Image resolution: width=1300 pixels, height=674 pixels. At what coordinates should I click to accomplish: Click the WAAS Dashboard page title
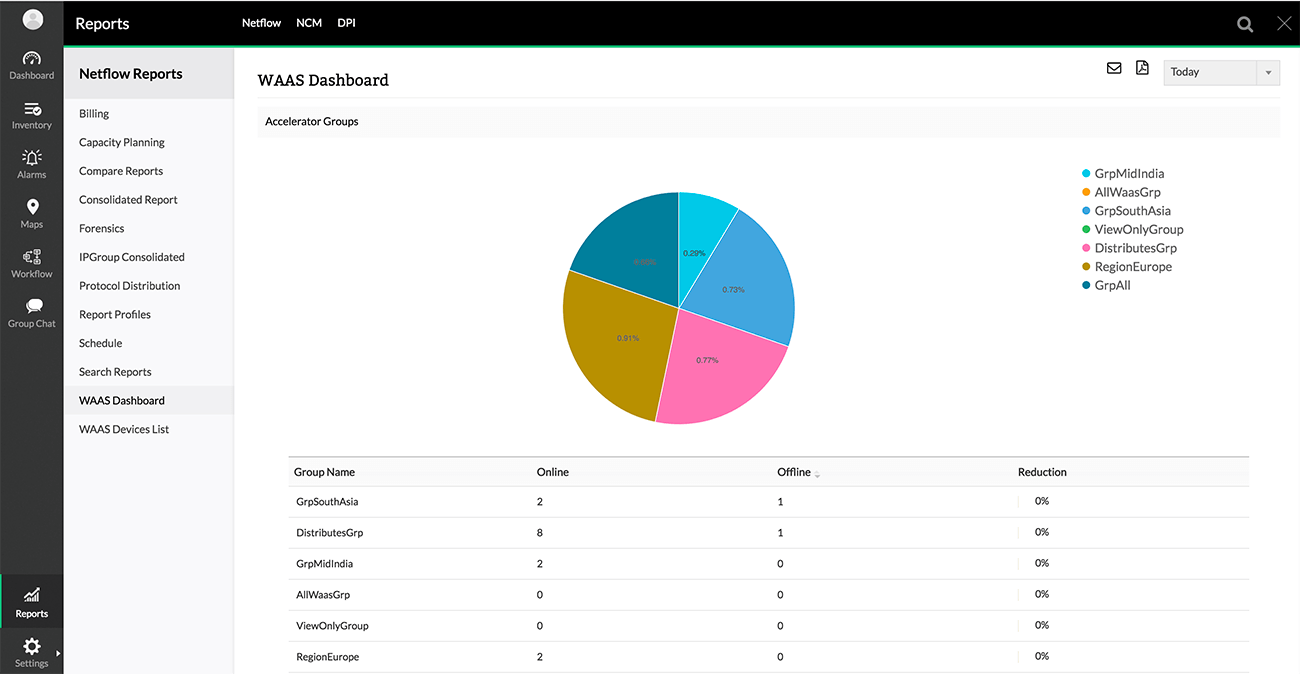pos(323,80)
